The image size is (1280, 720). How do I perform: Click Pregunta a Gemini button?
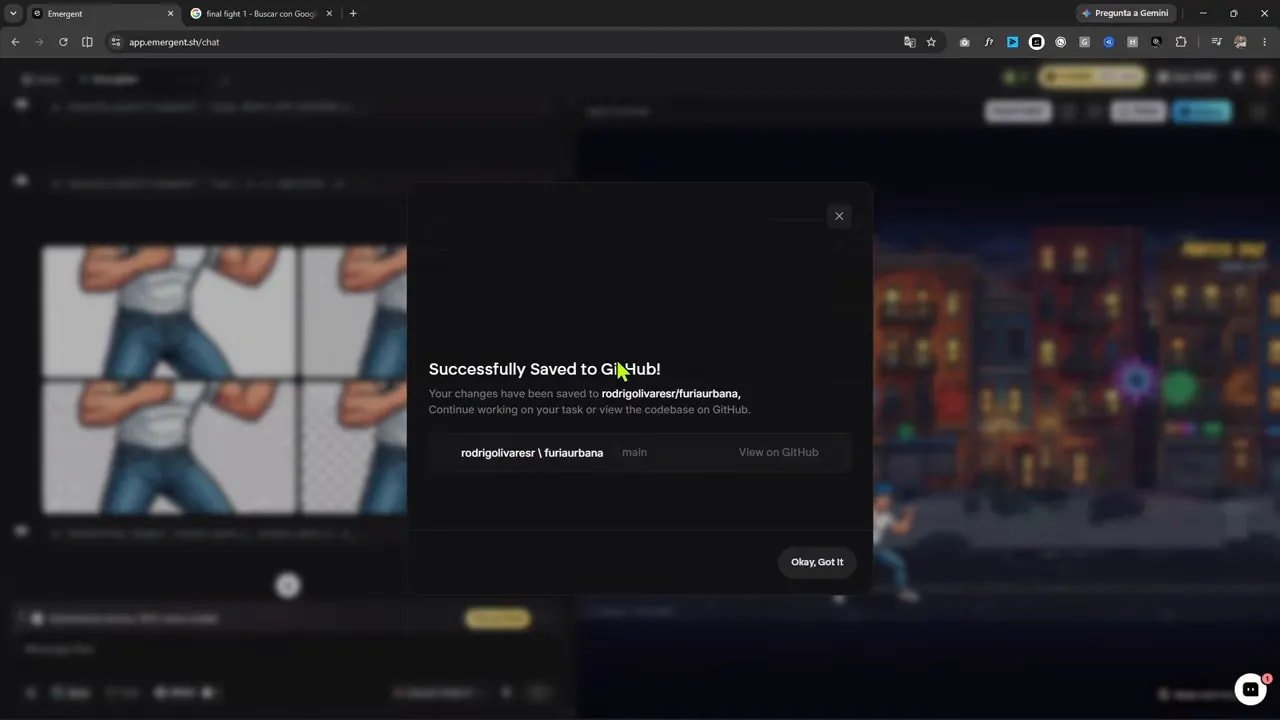1125,14
